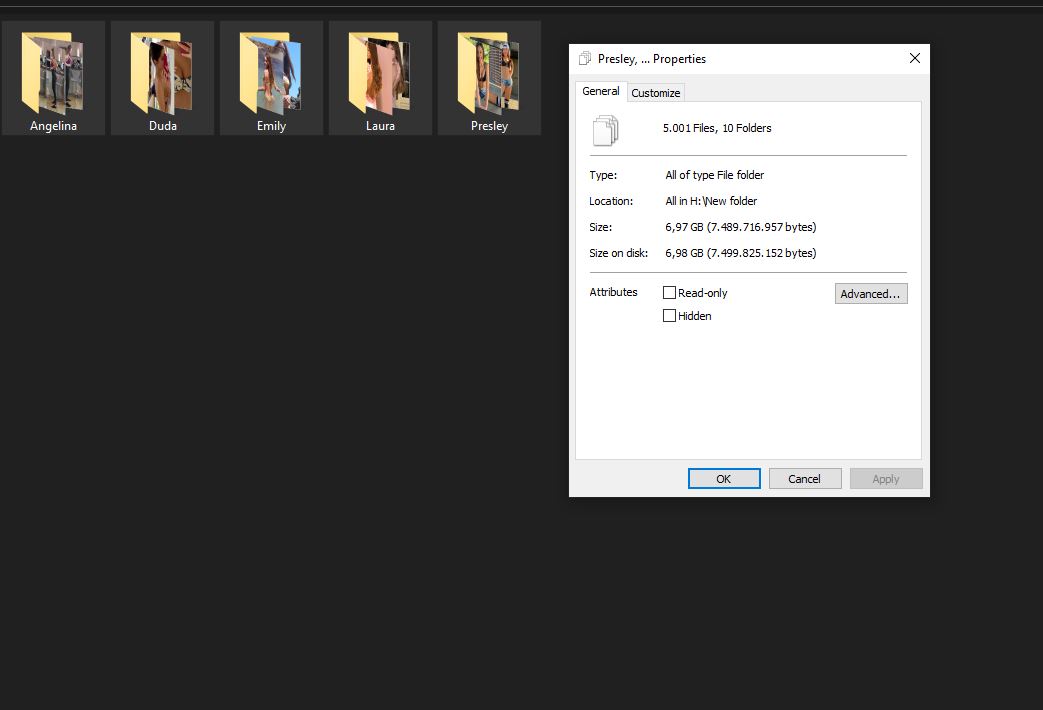Switch to the General tab
This screenshot has height=710, width=1043.
click(601, 91)
